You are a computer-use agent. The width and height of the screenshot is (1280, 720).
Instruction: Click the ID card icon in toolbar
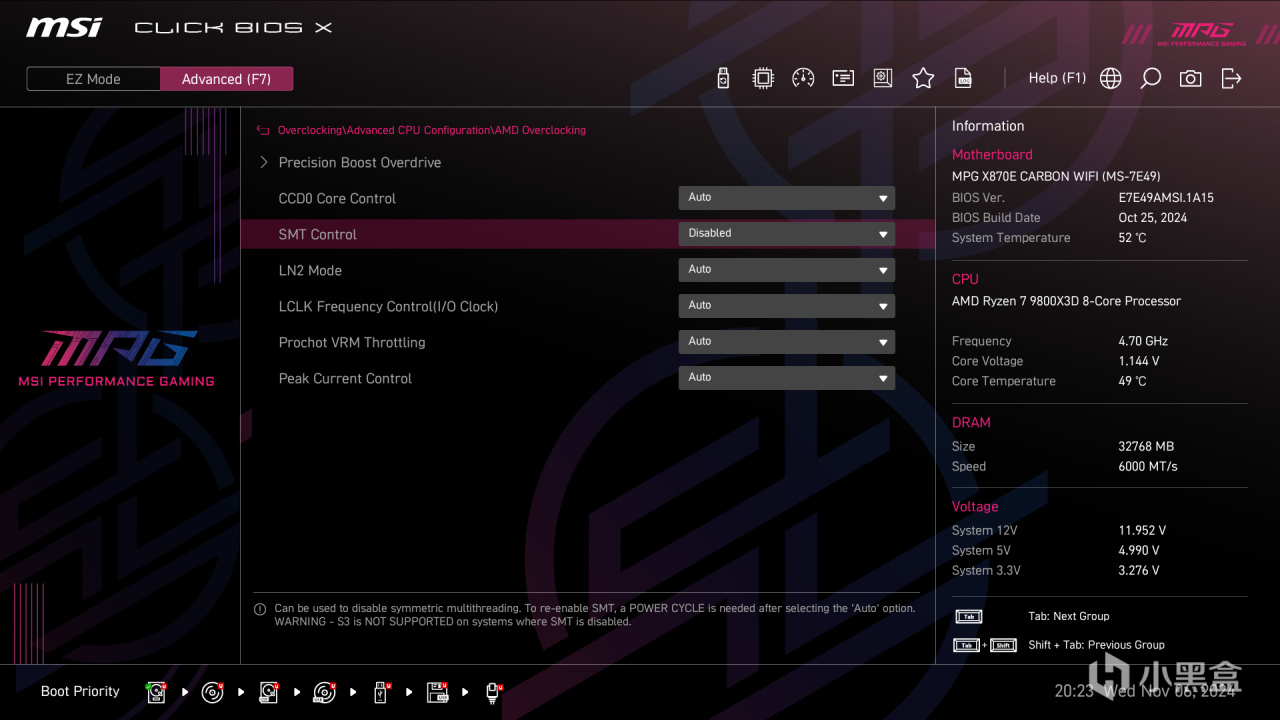point(843,78)
